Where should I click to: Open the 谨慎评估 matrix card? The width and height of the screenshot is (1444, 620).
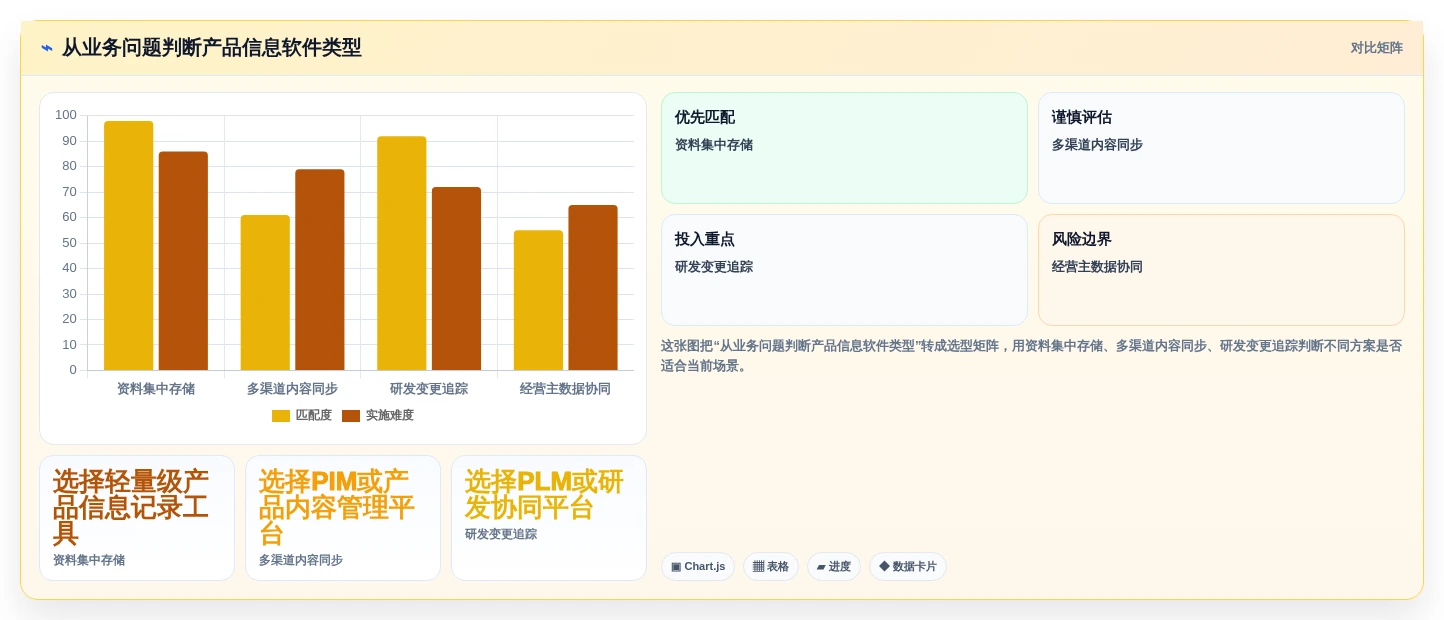point(1221,148)
